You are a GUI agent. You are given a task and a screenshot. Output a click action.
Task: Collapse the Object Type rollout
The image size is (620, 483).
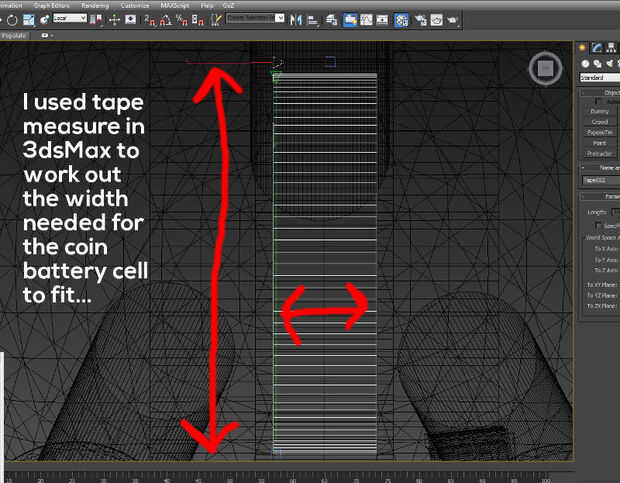(600, 92)
